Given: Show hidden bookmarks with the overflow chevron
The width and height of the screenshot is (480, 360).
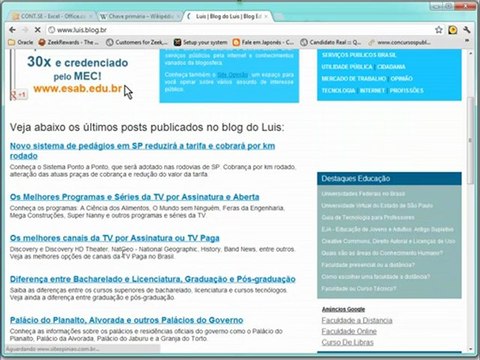Looking at the screenshot, I should tap(467, 41).
